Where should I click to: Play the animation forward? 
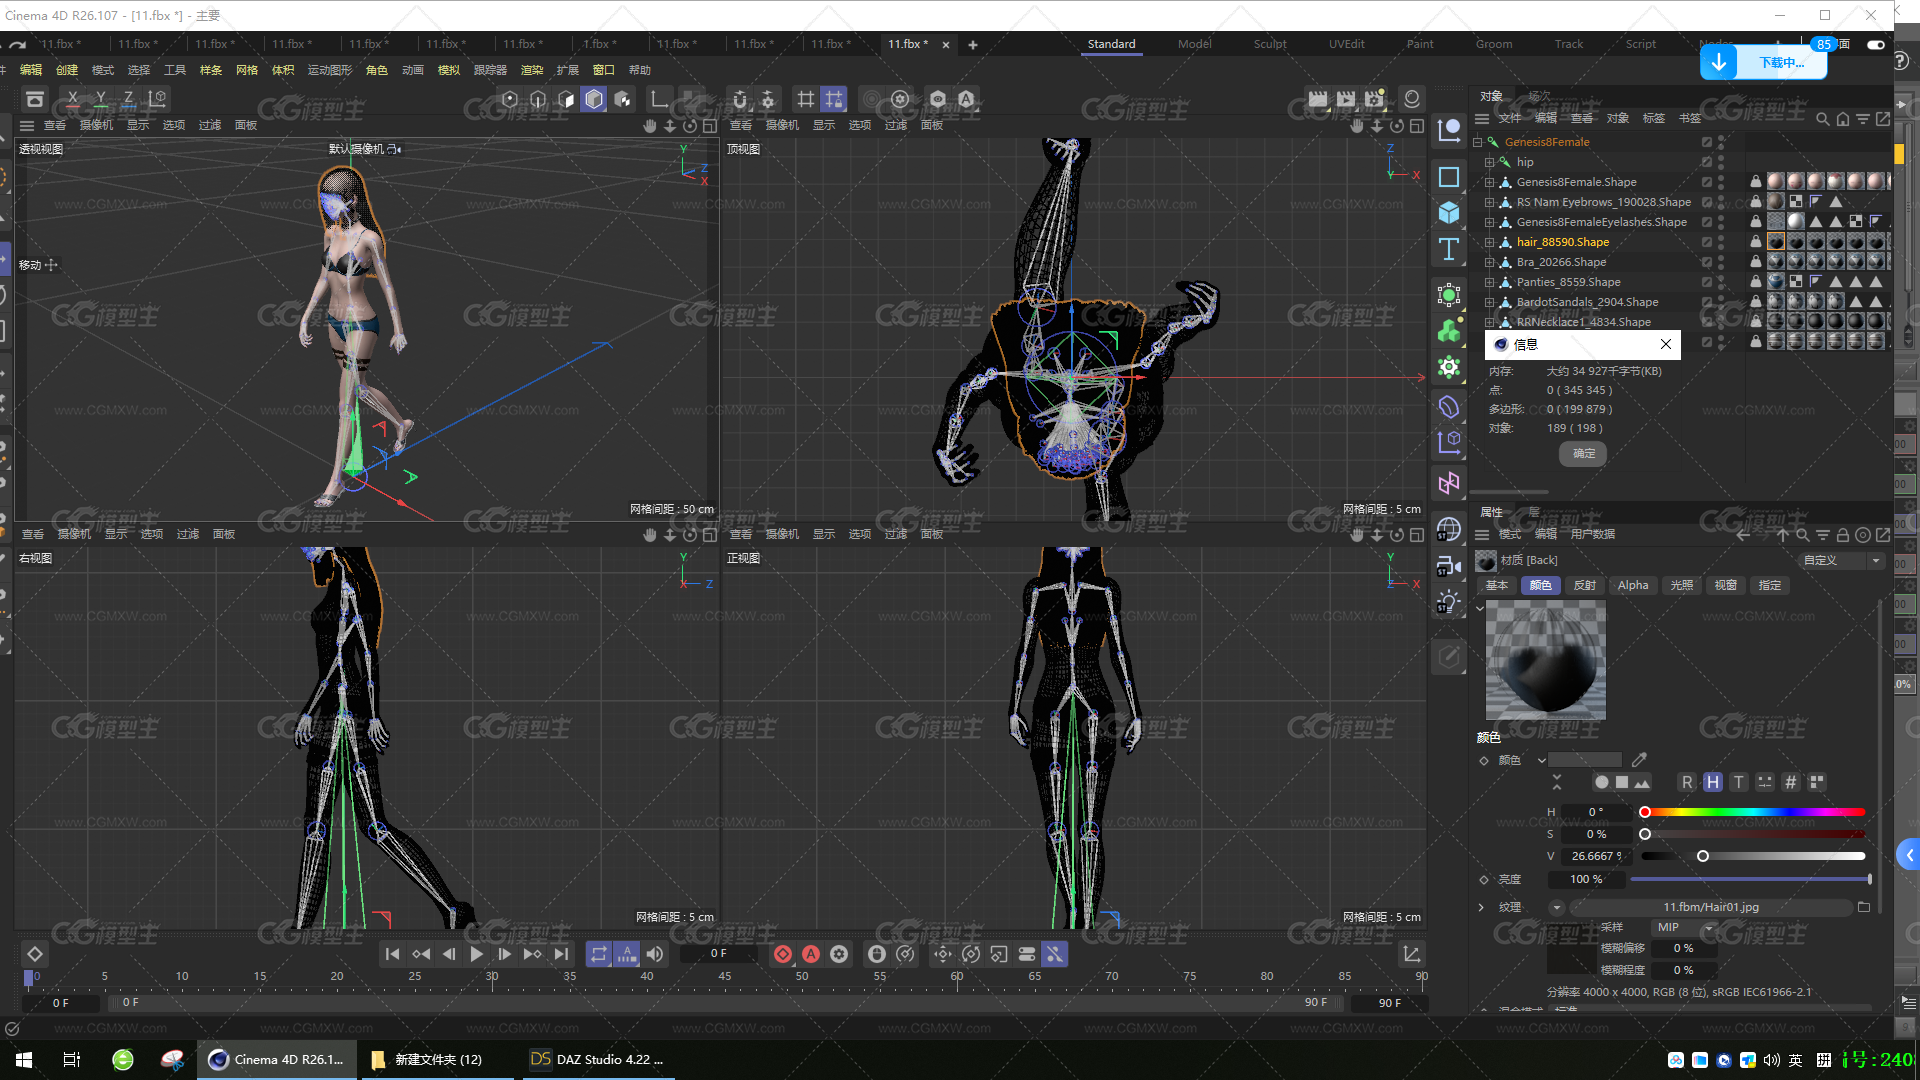[x=477, y=954]
